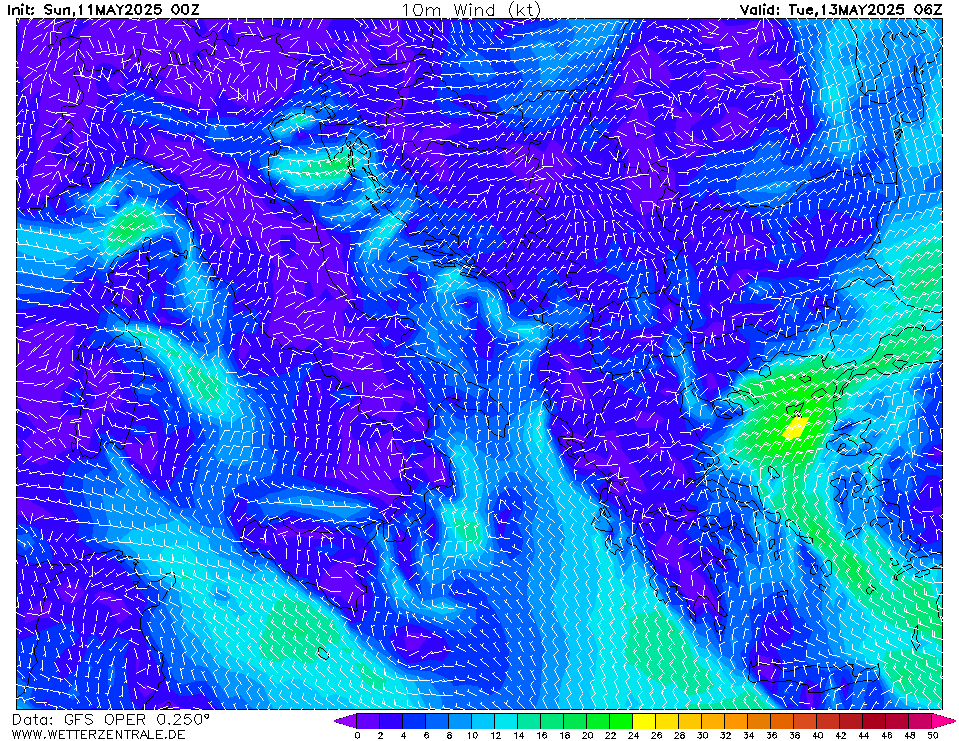
Task: Pick the 16–18 kt green legend swatch
Action: (552, 721)
